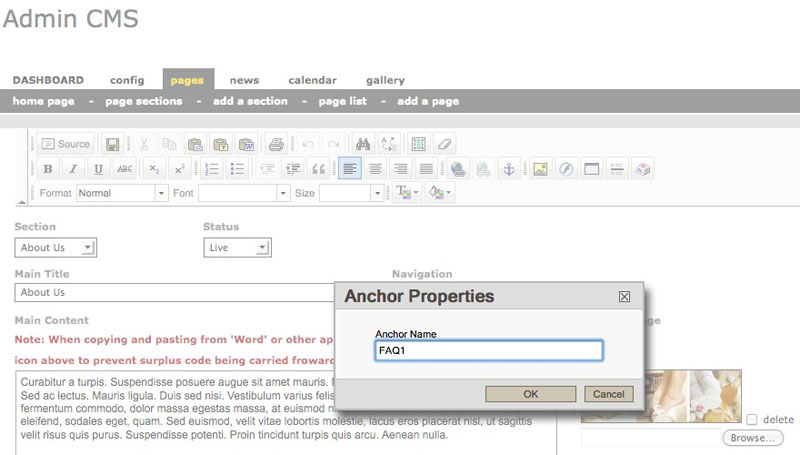800x455 pixels.
Task: Expand the Section dropdown showing About Us
Action: point(56,248)
